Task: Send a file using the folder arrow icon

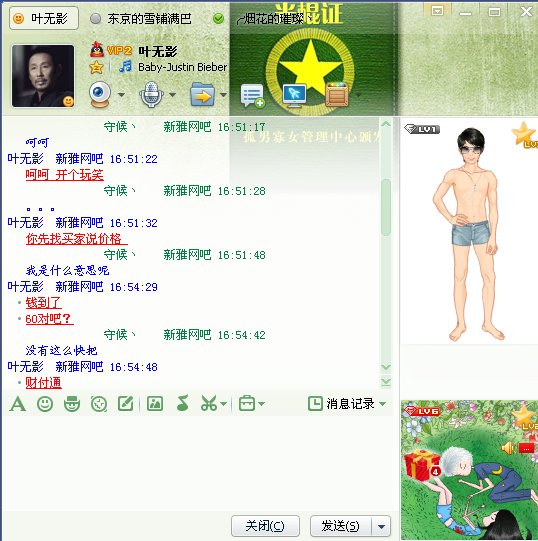Action: coord(202,94)
